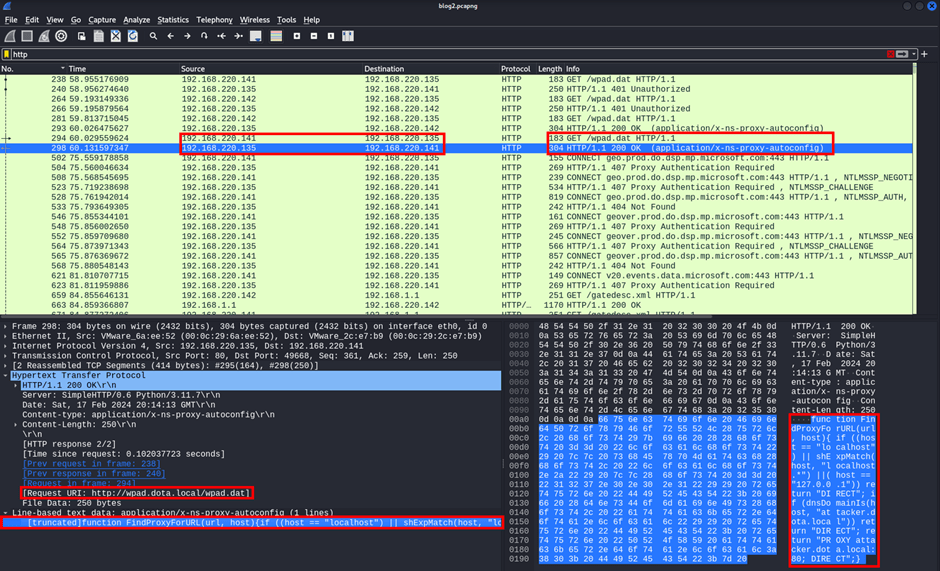940x571 pixels.
Task: Follow Prev response in frame: 240 link
Action: 94,473
